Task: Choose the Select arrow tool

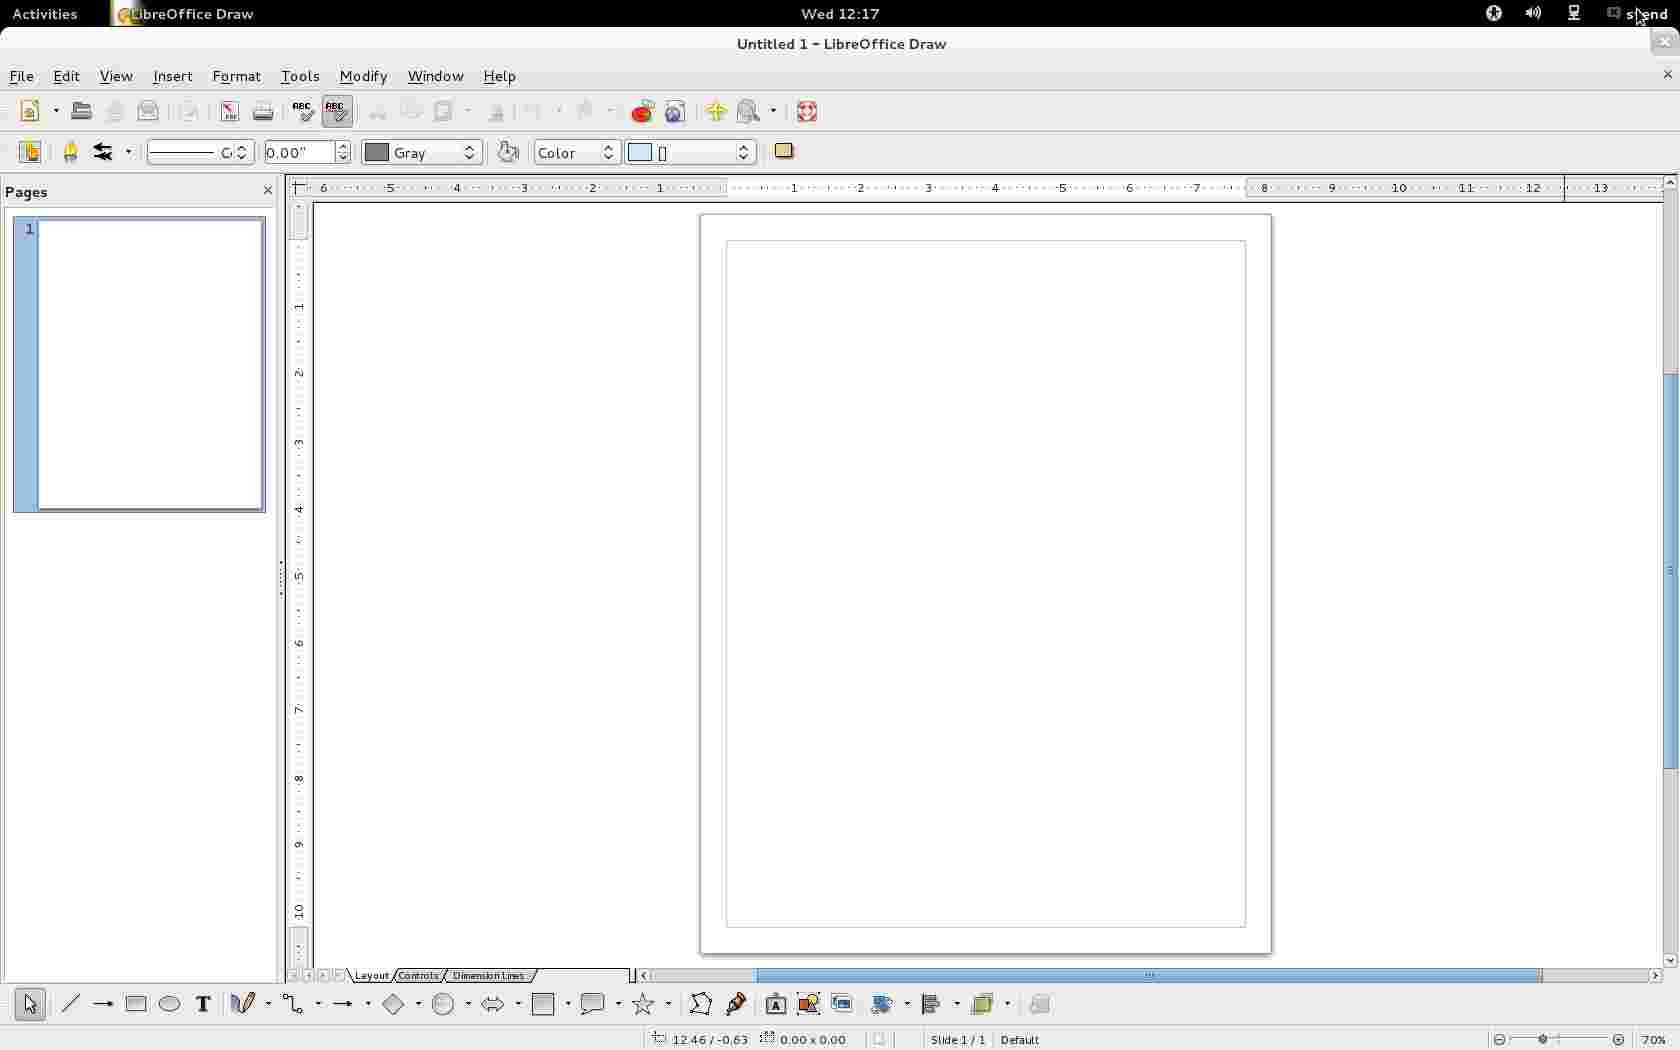Action: click(x=30, y=1004)
